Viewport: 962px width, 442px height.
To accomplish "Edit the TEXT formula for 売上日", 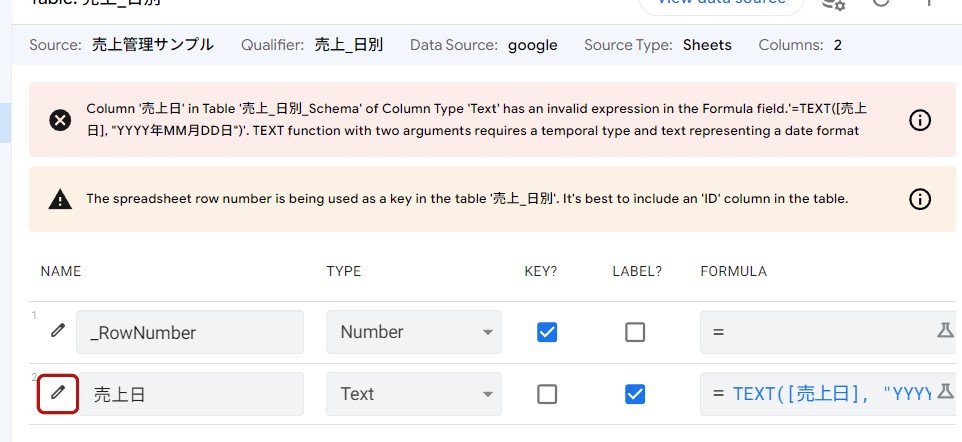I will point(830,394).
